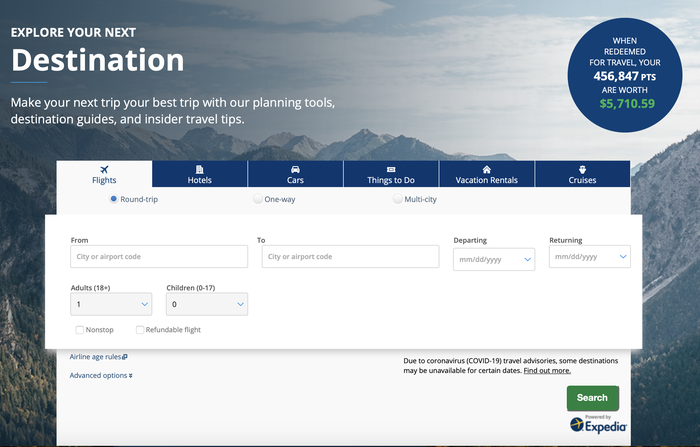Select the Multi-city trip option

click(x=397, y=200)
